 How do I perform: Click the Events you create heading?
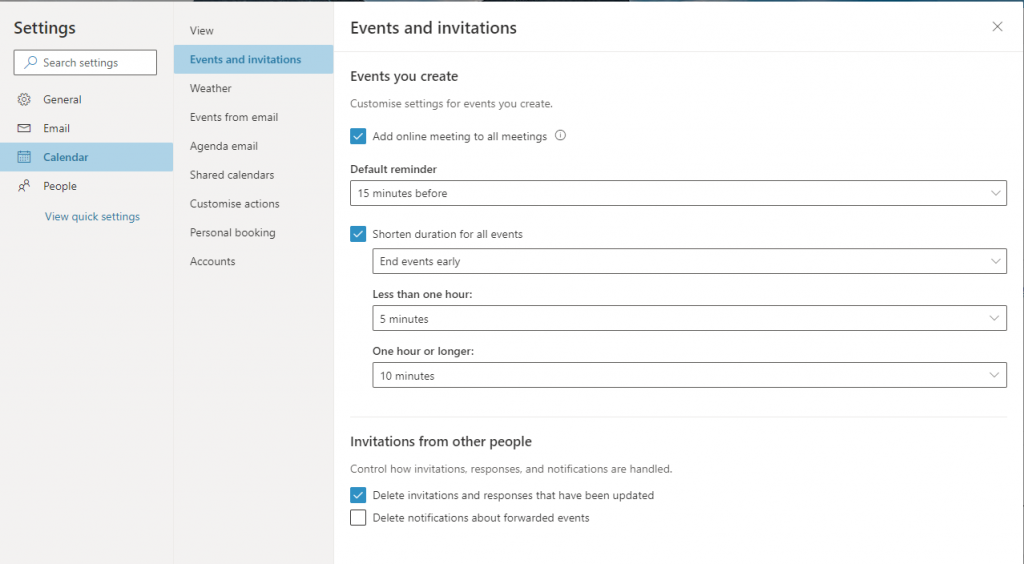(x=404, y=76)
